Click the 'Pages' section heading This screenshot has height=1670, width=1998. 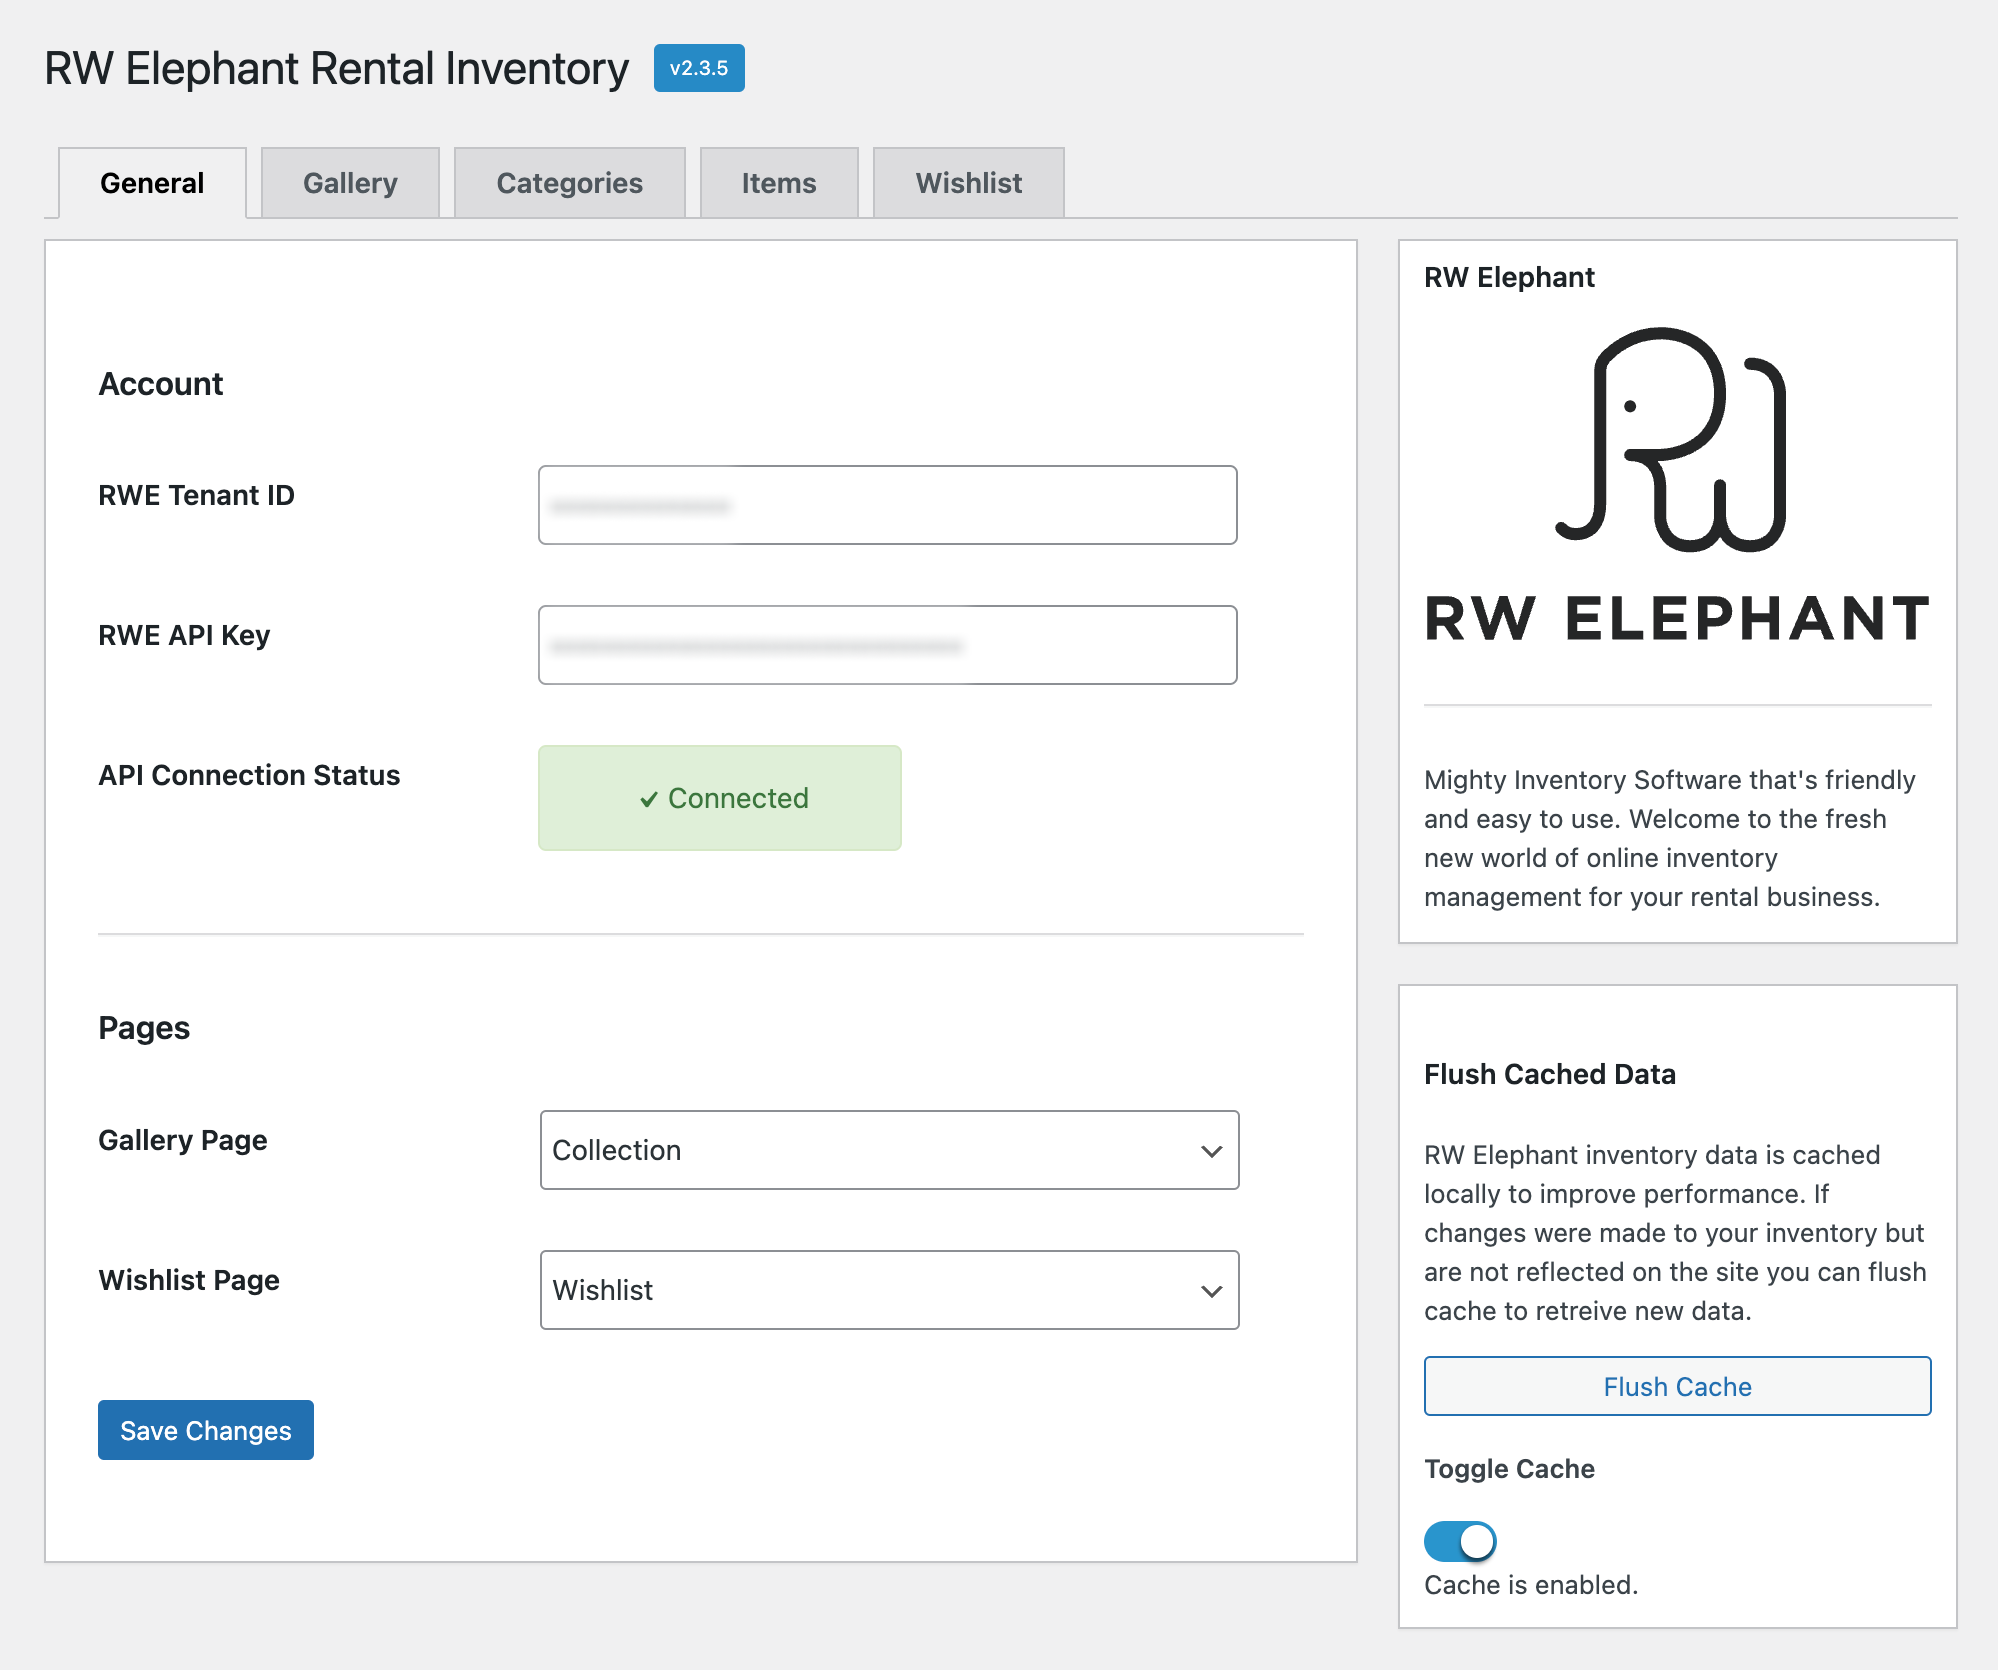[144, 1028]
